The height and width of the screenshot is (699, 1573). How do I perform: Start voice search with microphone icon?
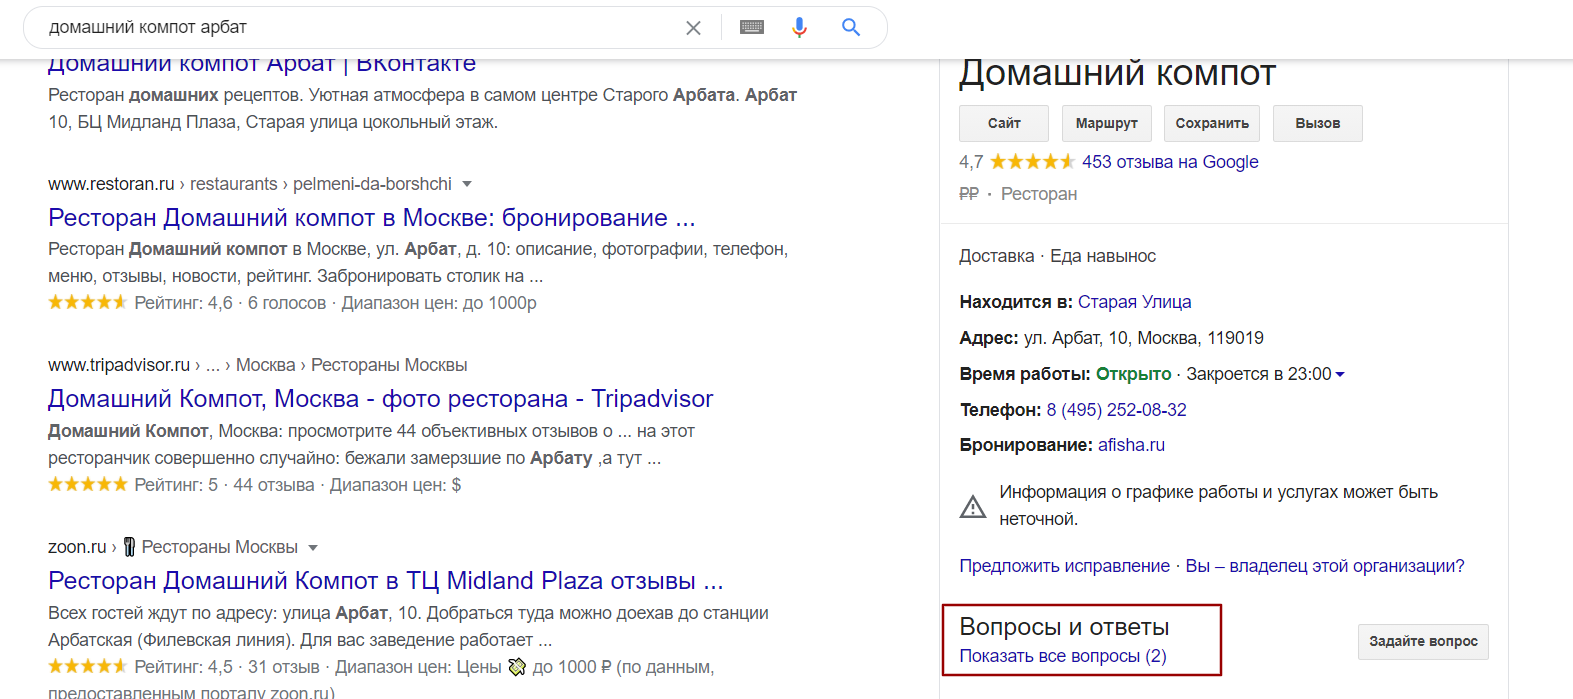coord(799,28)
